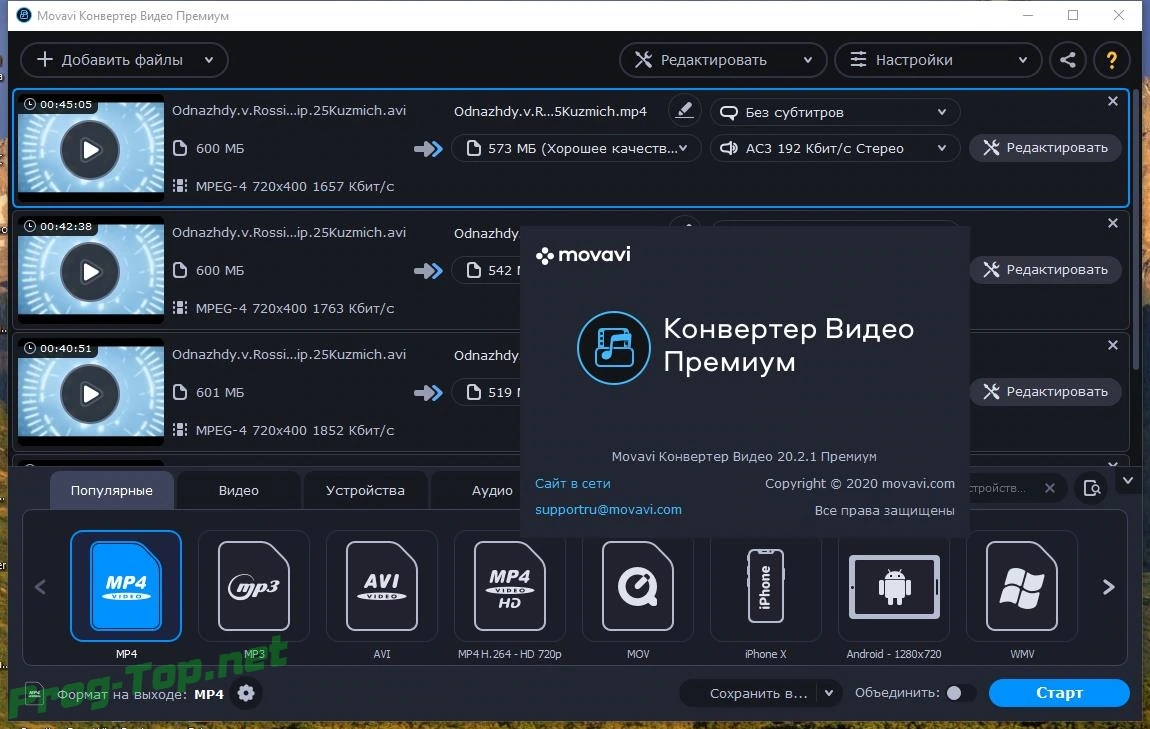The height and width of the screenshot is (729, 1150).
Task: Remove the first file with X
Action: pyautogui.click(x=1113, y=101)
